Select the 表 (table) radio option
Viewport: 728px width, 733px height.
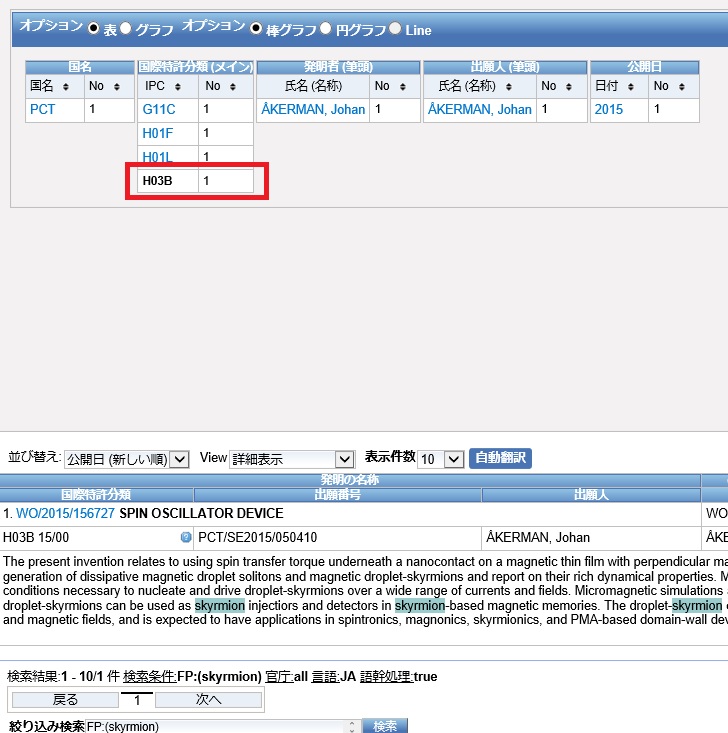pos(94,28)
